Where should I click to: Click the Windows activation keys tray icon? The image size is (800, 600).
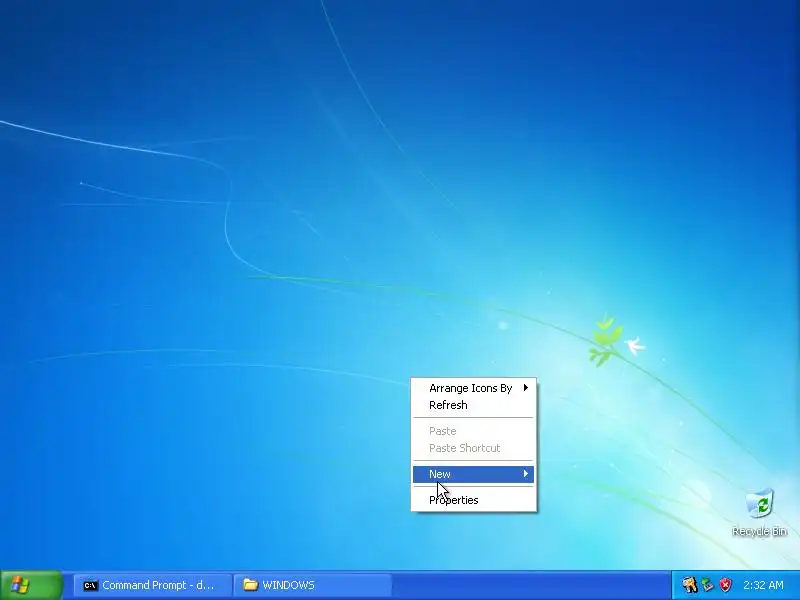689,585
